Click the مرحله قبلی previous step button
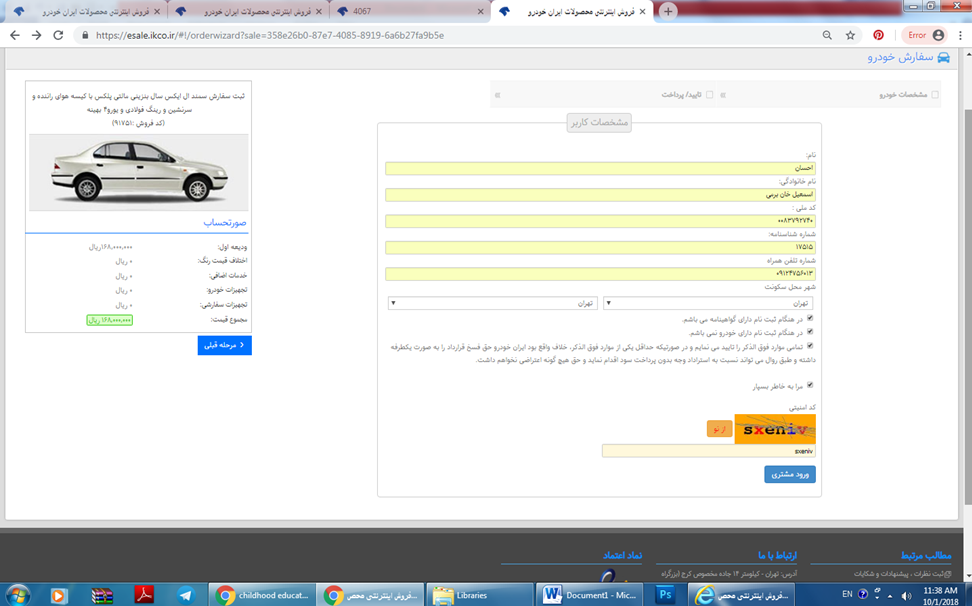The image size is (972, 606). [x=224, y=344]
